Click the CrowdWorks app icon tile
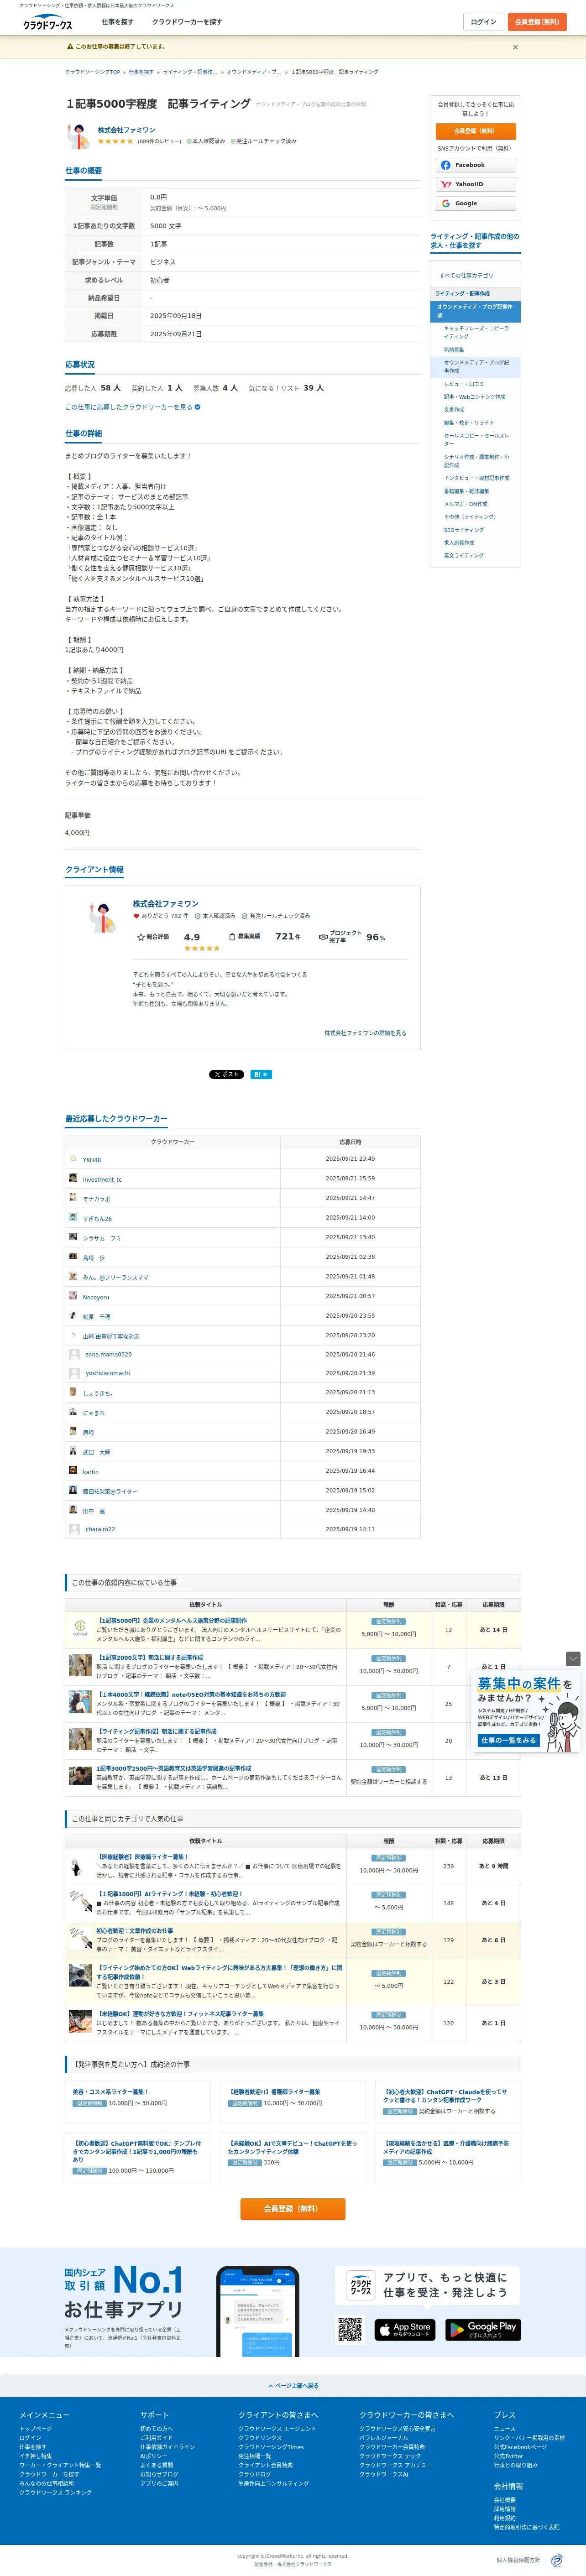 pyautogui.click(x=361, y=2286)
